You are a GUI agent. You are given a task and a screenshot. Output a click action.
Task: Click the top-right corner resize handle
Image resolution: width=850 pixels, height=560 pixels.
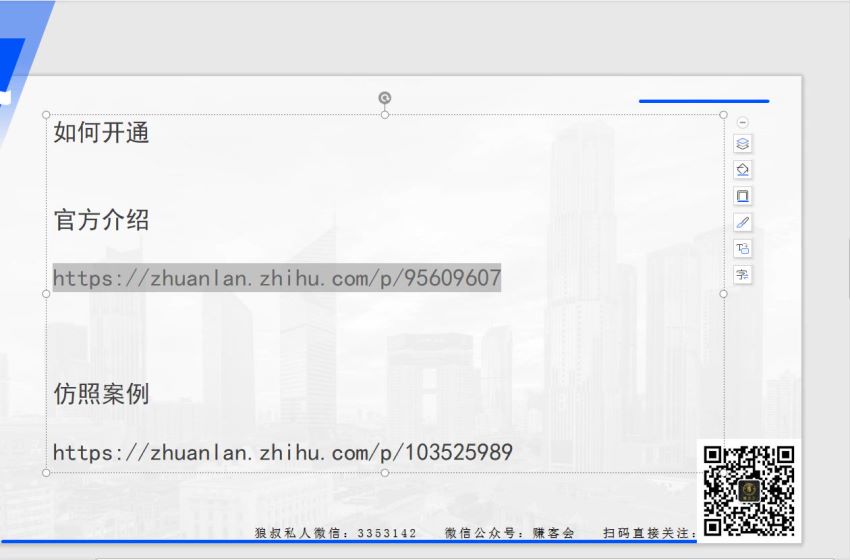pos(723,115)
